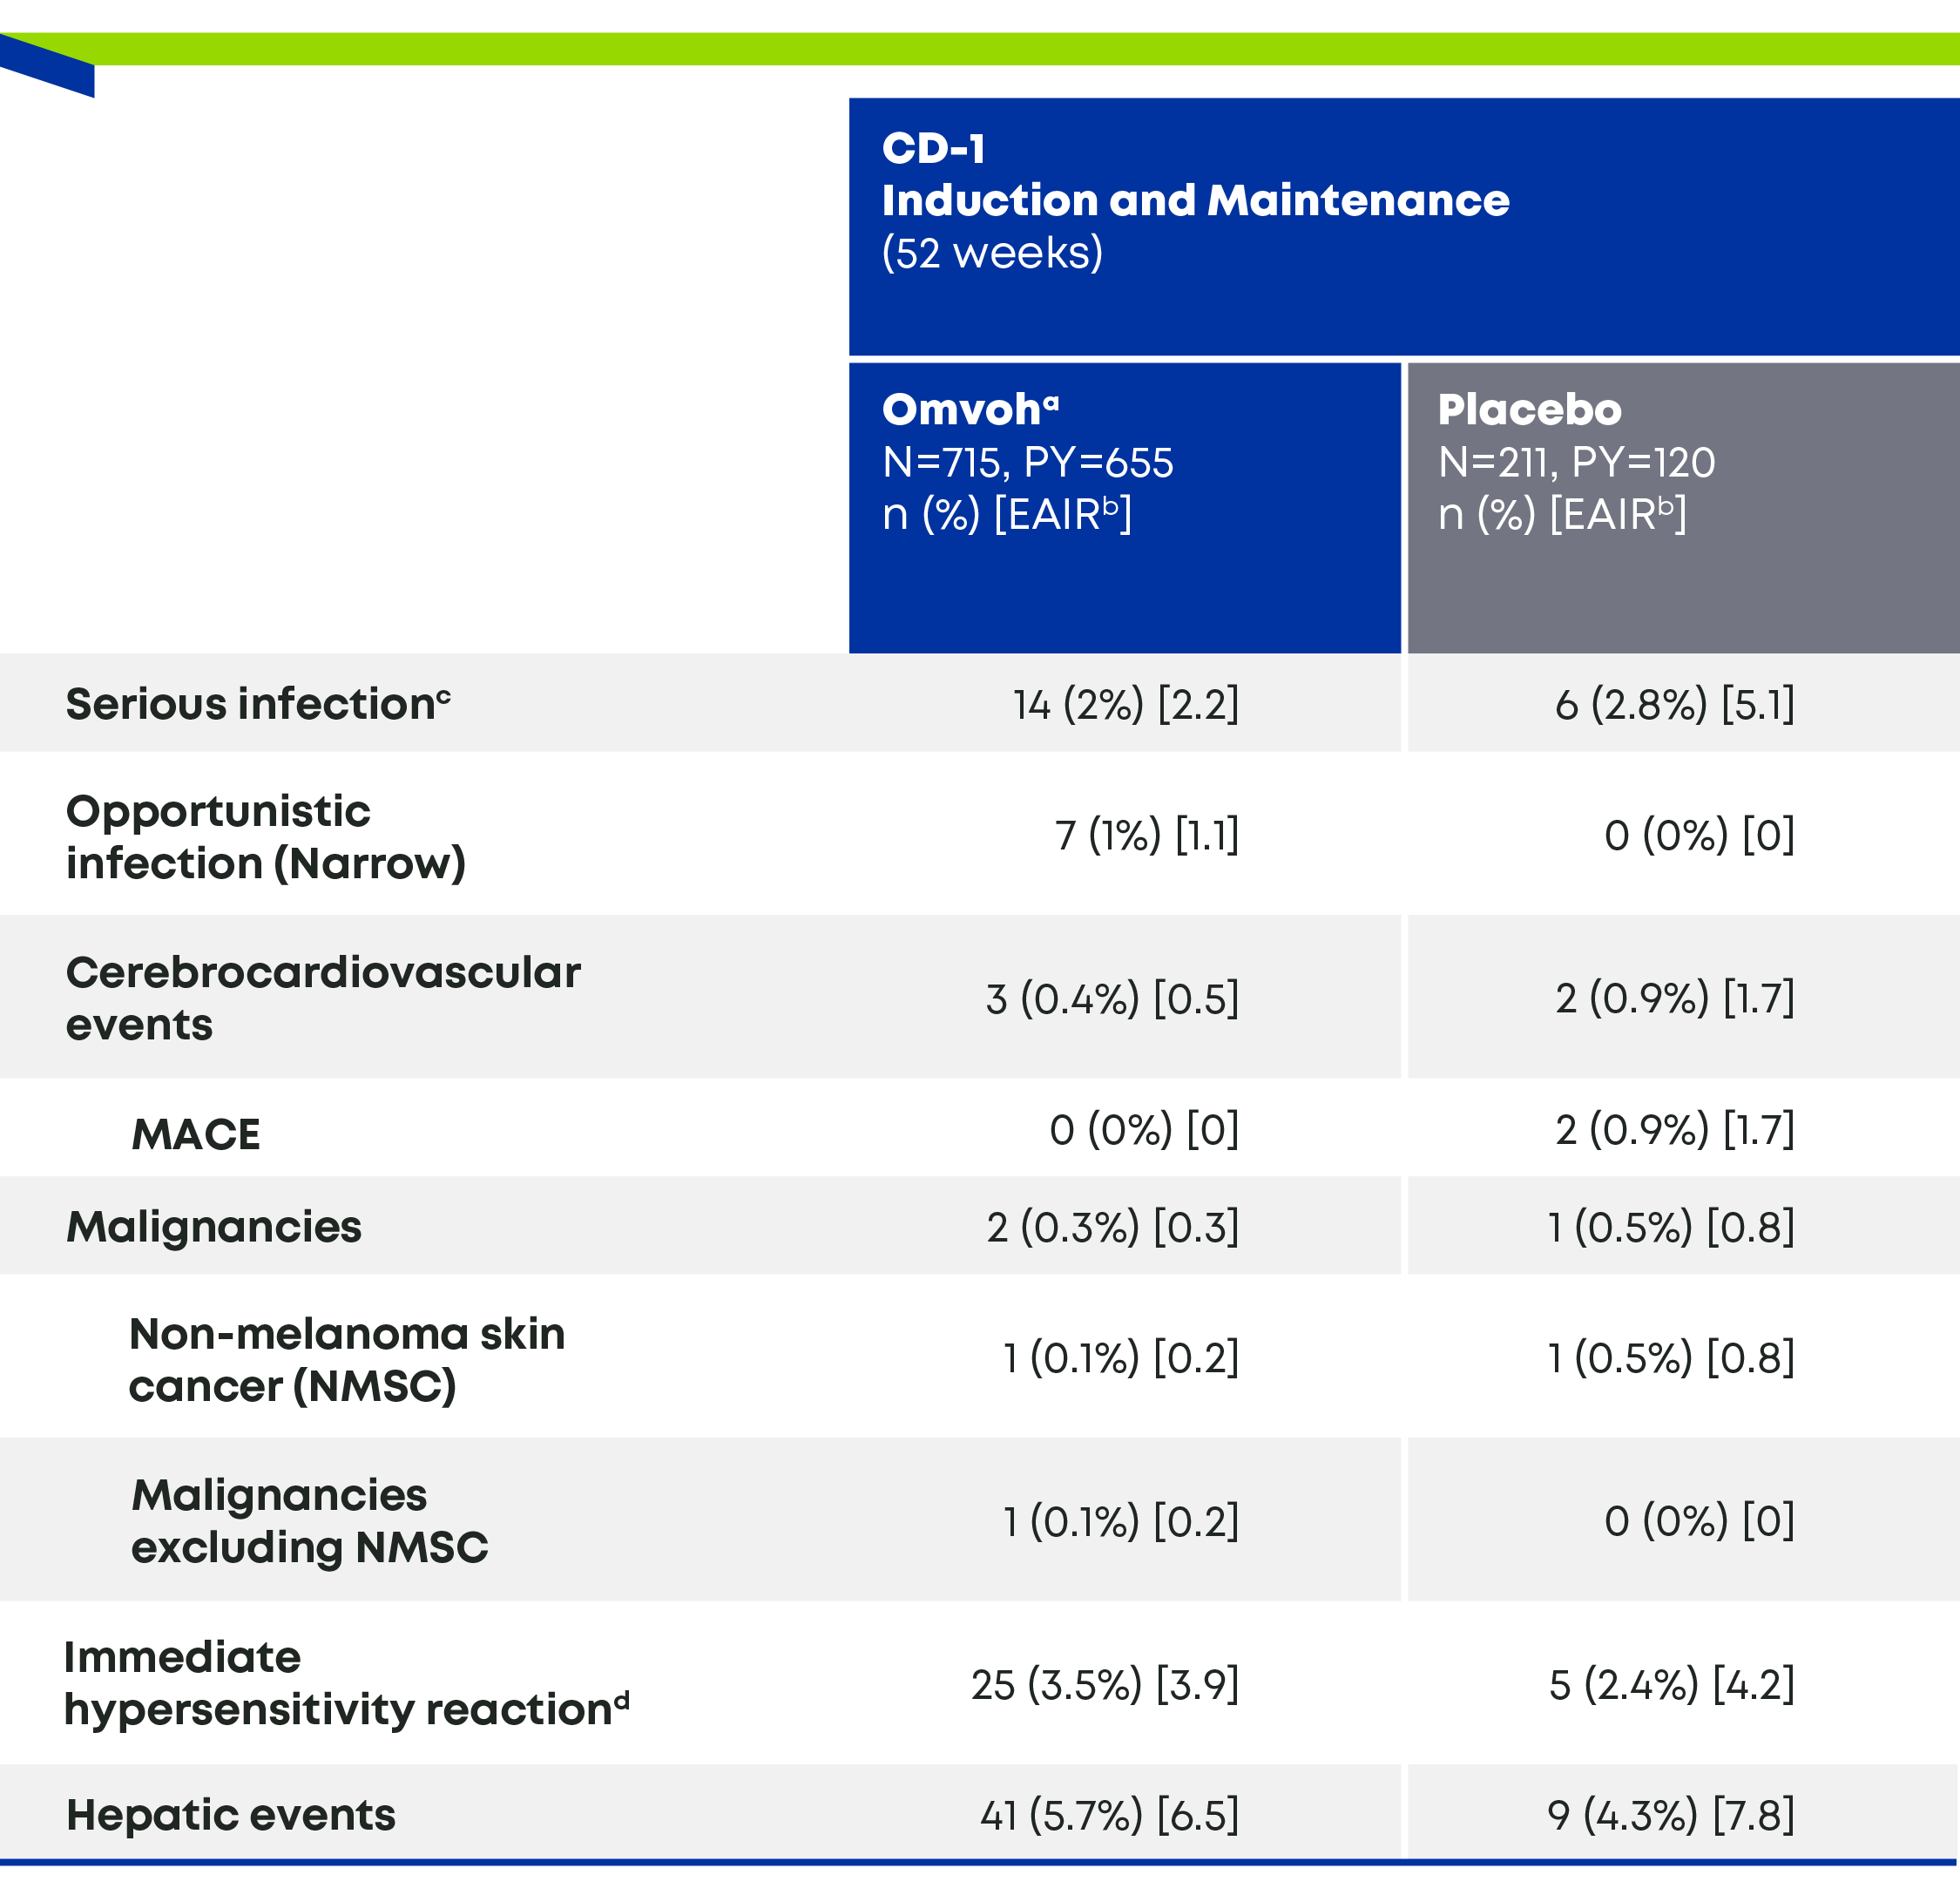Click Placebo '2 (0.9%) [1.7]' in the Cerebrocardiovascular row
This screenshot has height=1895, width=1960.
click(x=1675, y=998)
